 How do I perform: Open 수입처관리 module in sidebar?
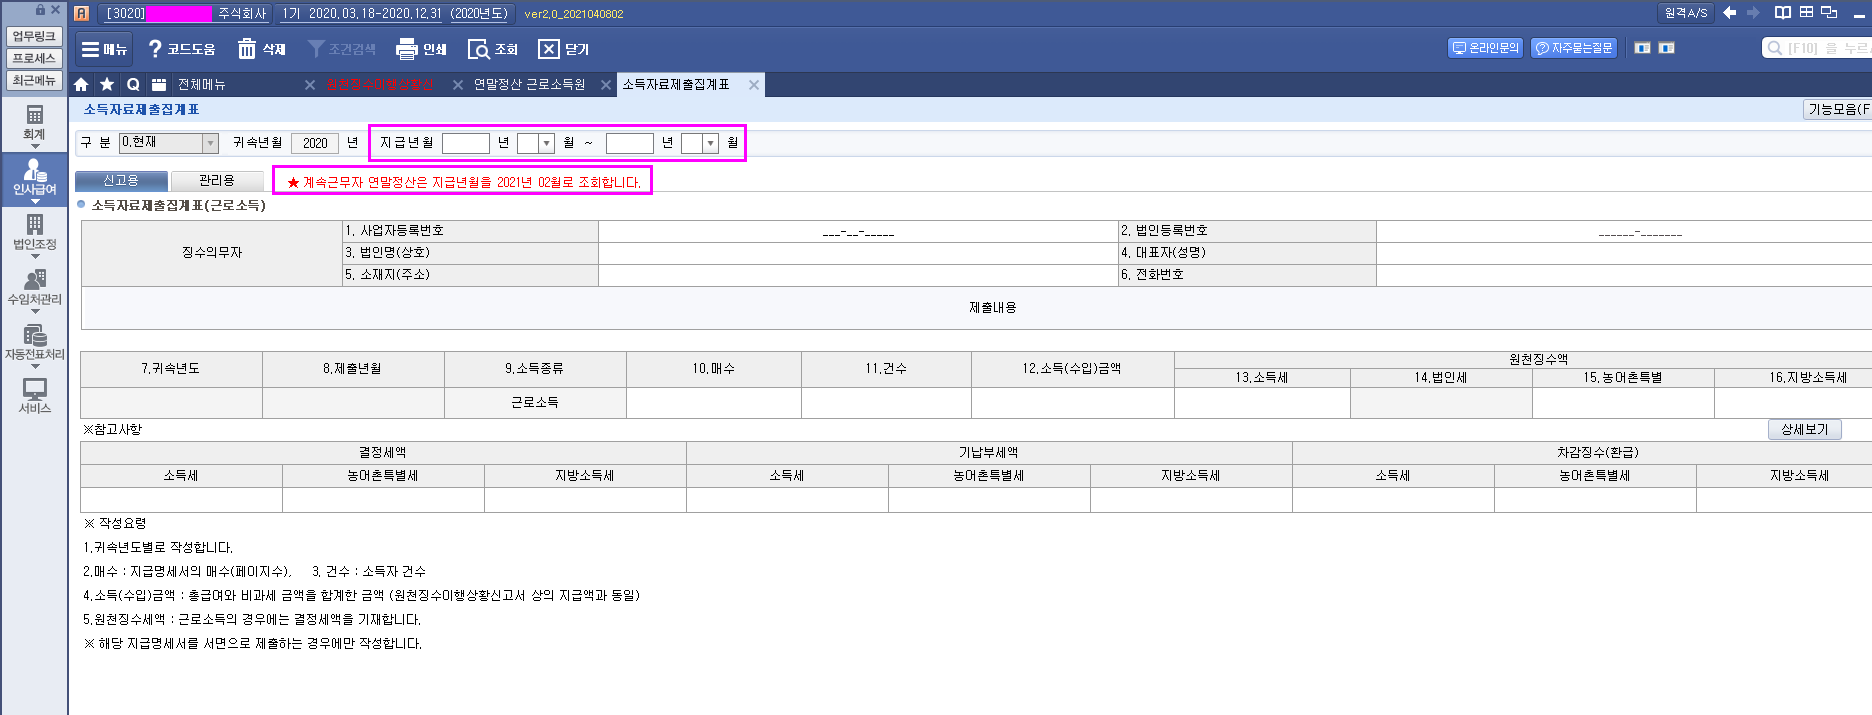point(34,289)
